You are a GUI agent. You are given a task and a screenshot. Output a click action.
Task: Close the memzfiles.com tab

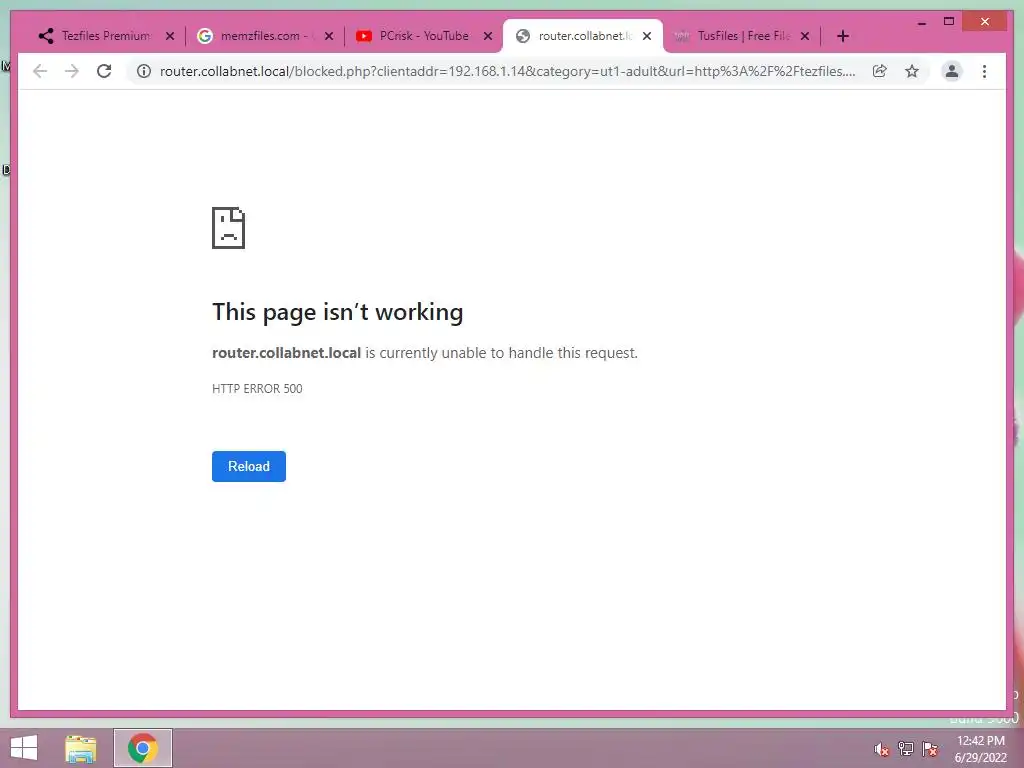(x=329, y=36)
